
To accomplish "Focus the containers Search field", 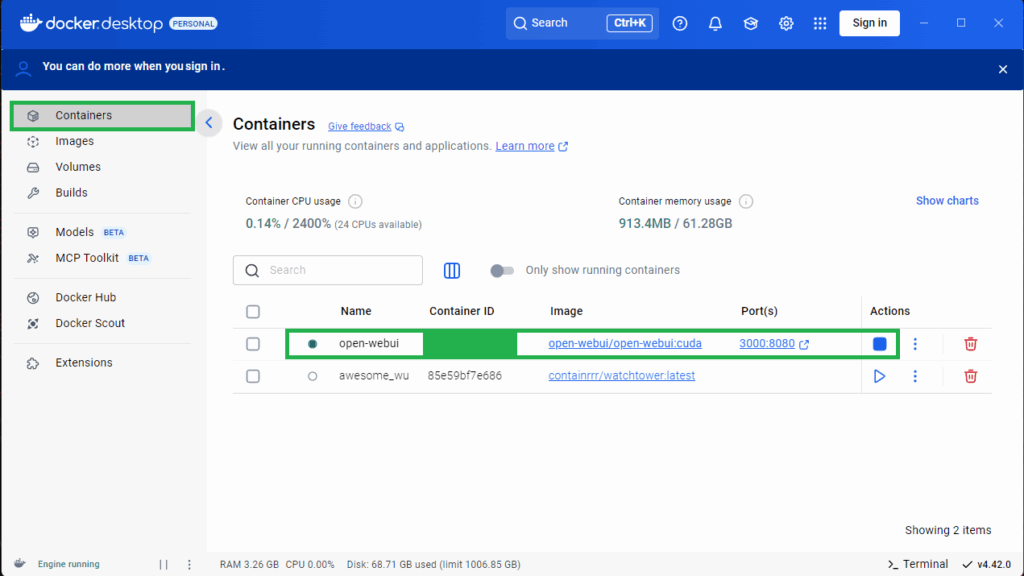I will pyautogui.click(x=328, y=270).
